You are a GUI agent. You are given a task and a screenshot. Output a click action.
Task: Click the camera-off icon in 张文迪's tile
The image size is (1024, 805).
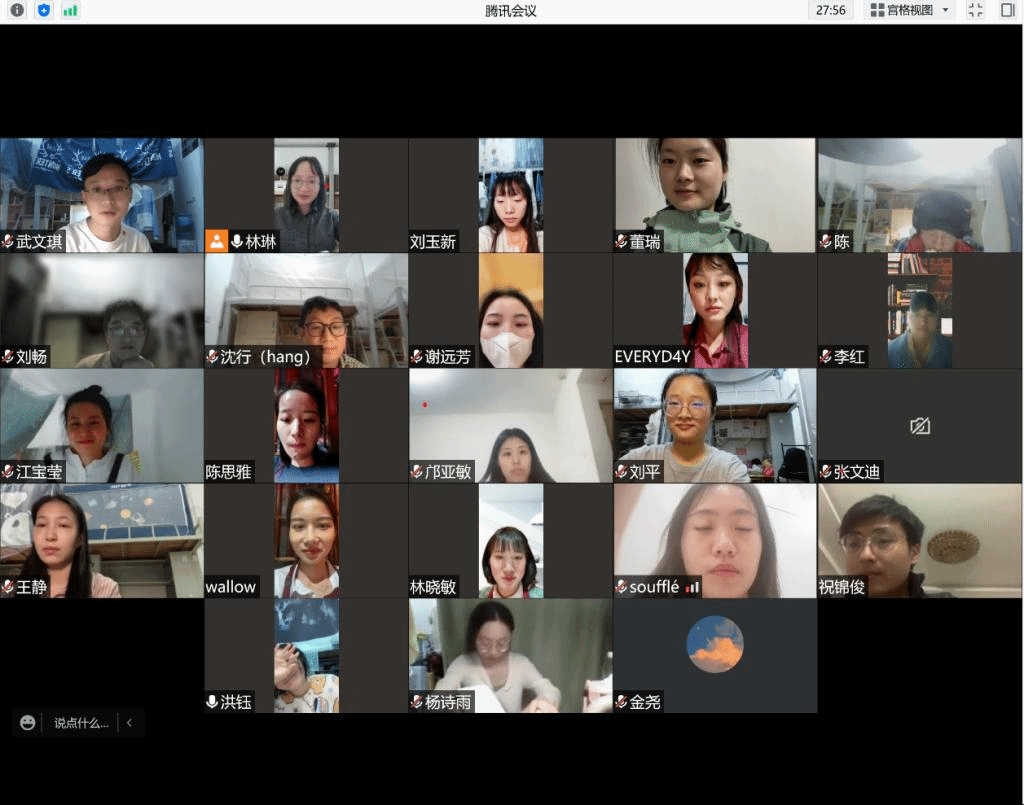coord(920,426)
